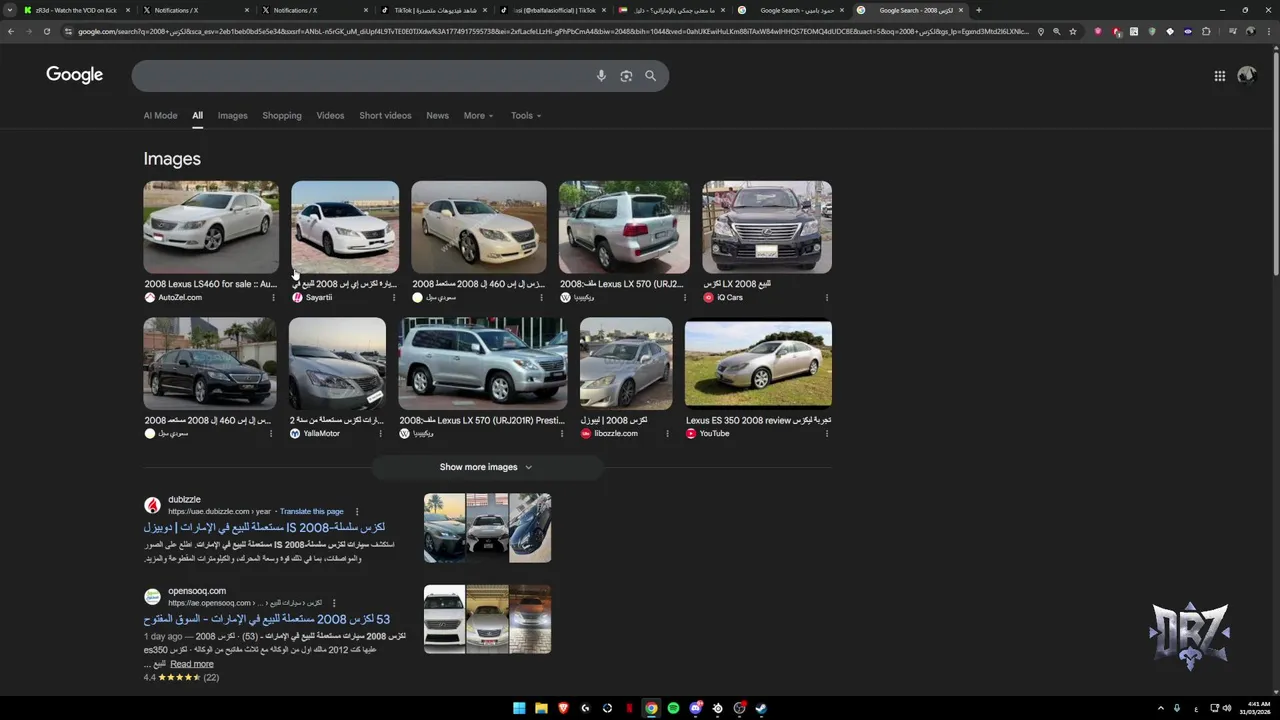Open more options for AutoZel.com image

click(x=273, y=298)
